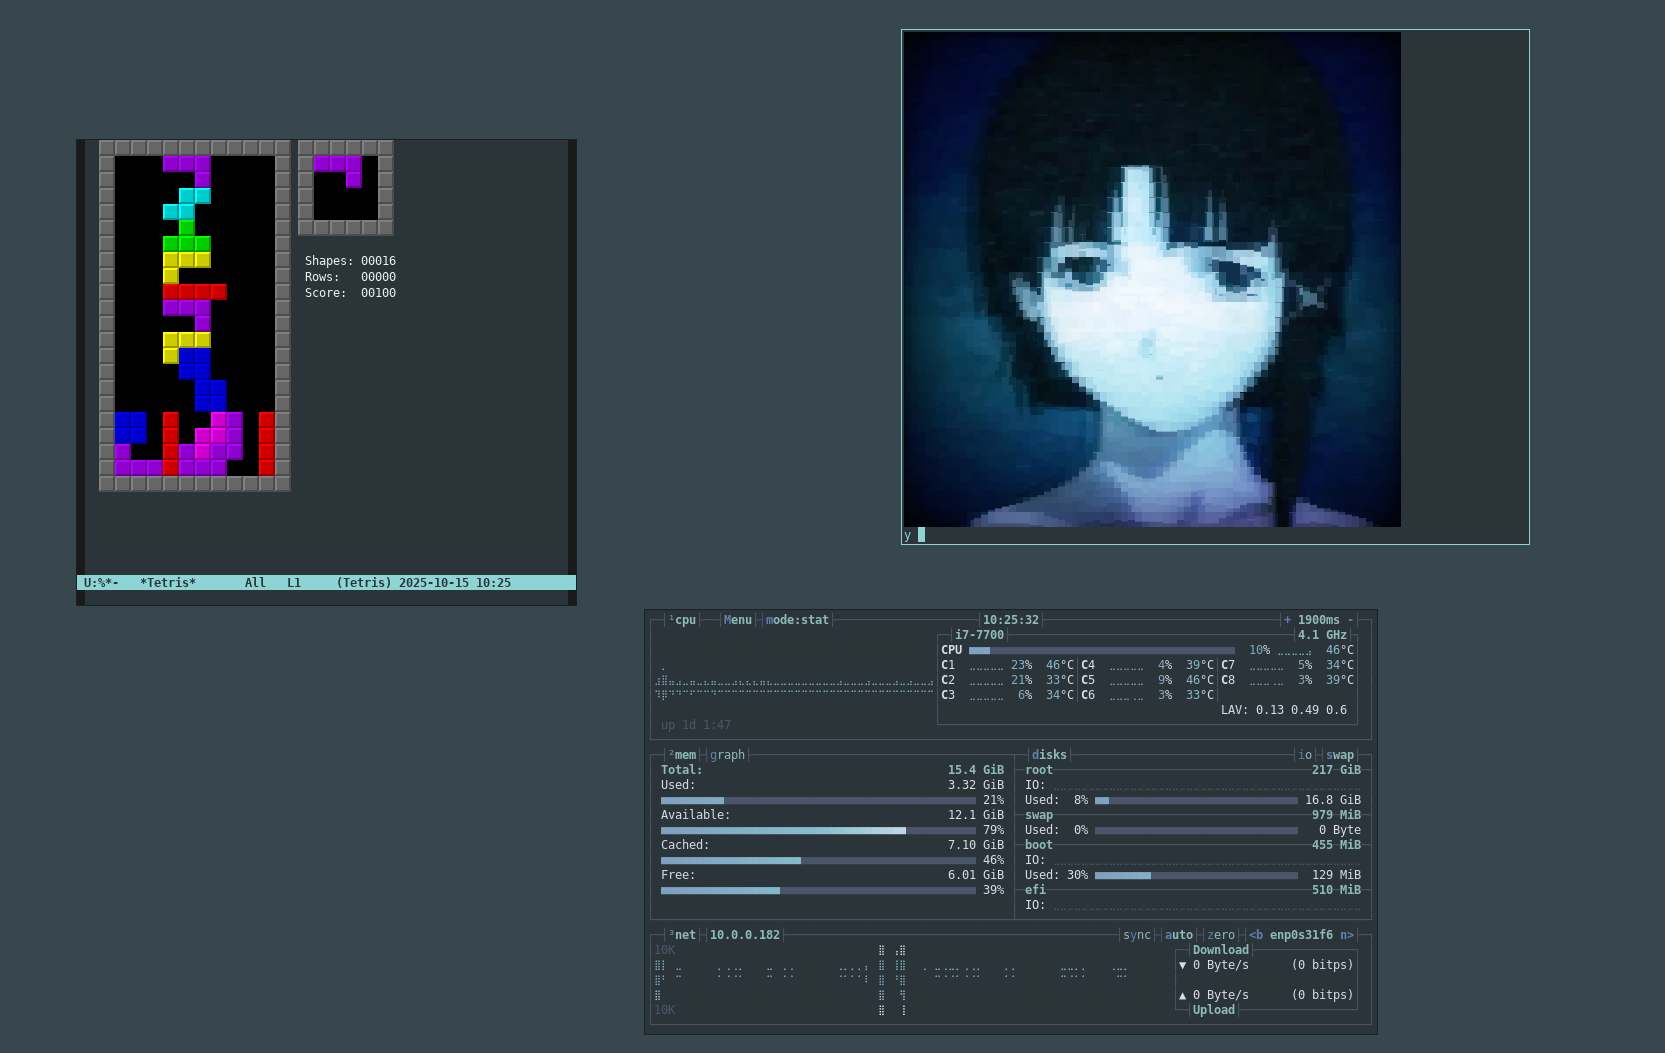The width and height of the screenshot is (1665, 1053).
Task: Toggle the disks panel in btop
Action: click(x=1049, y=755)
